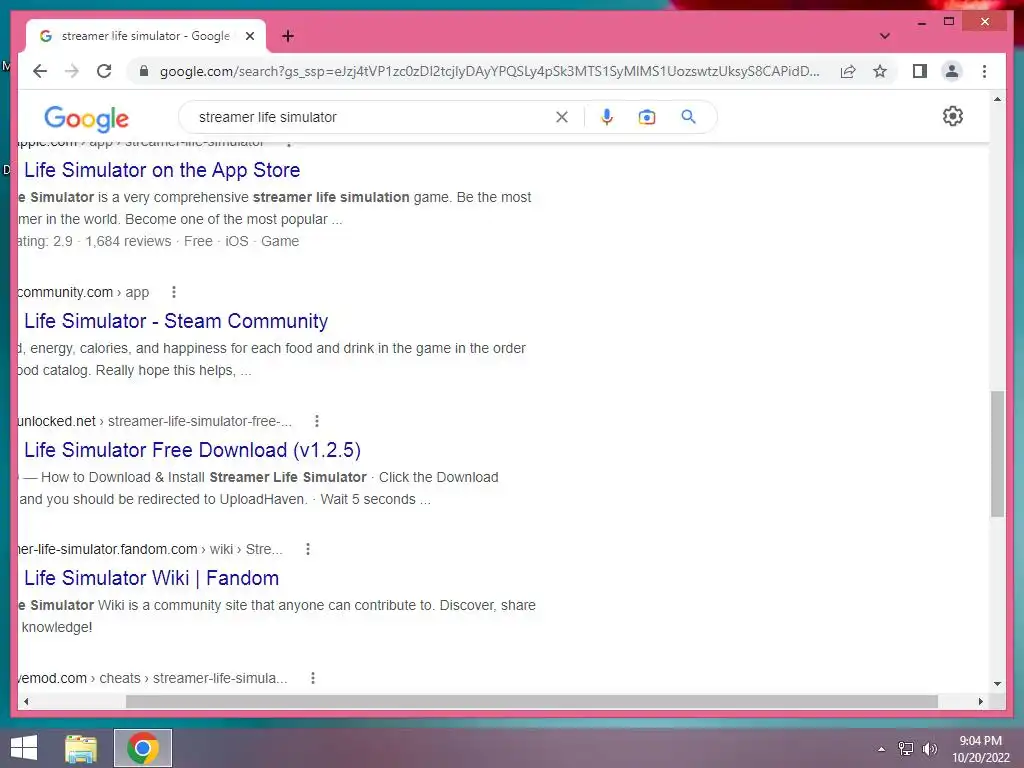
Task: Click wemod.com cheats breadcrumb text
Action: 152,678
